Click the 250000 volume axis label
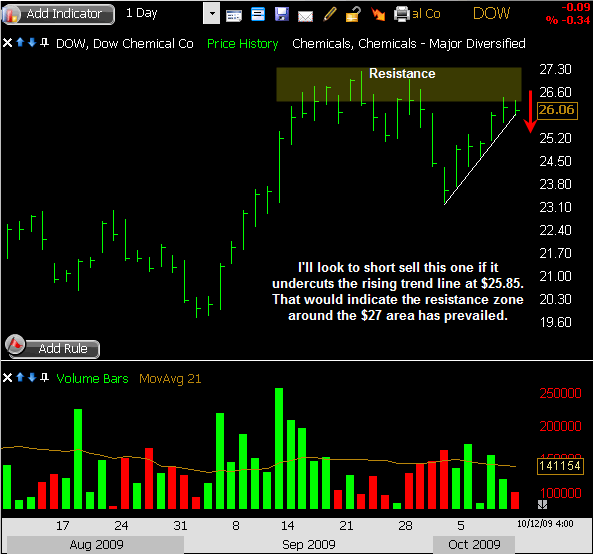Screen dimensions: 593x554 point(560,394)
